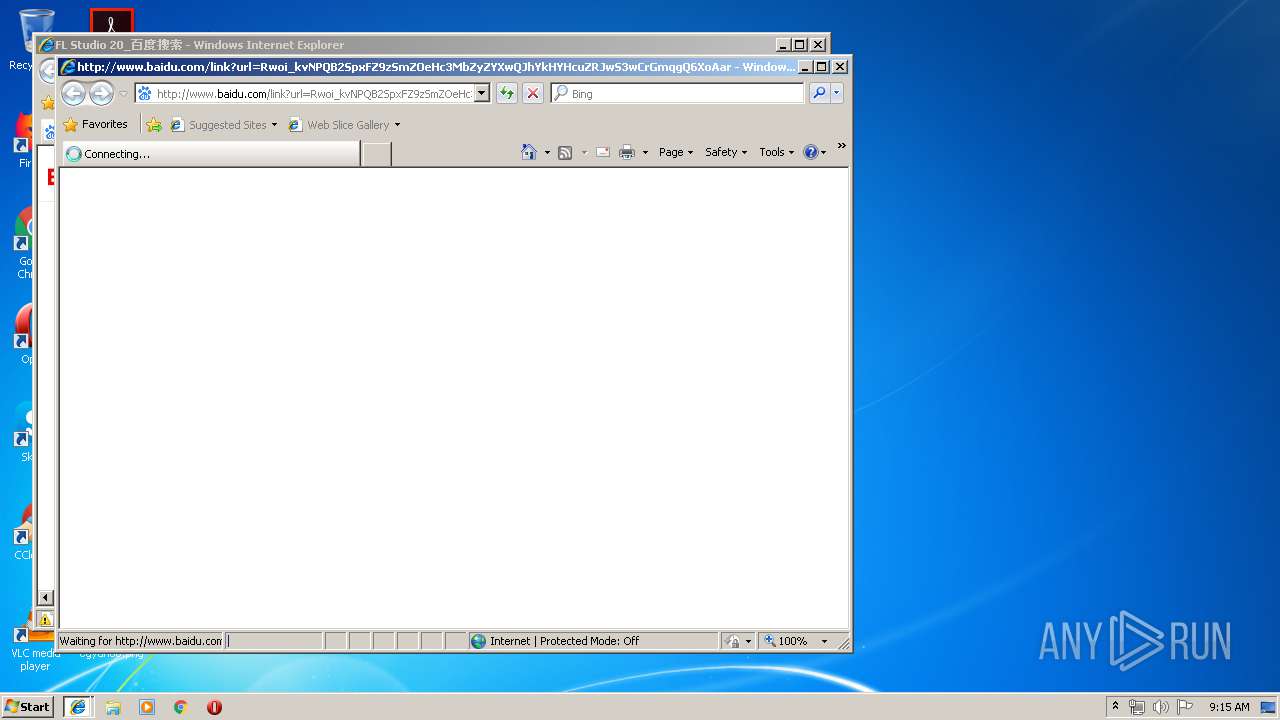Image resolution: width=1280 pixels, height=720 pixels.
Task: Click the Print icon
Action: 627,152
